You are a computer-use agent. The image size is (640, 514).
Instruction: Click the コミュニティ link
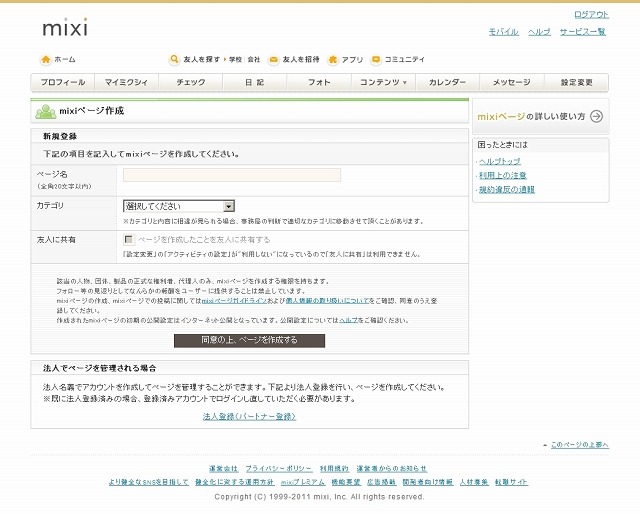405,60
